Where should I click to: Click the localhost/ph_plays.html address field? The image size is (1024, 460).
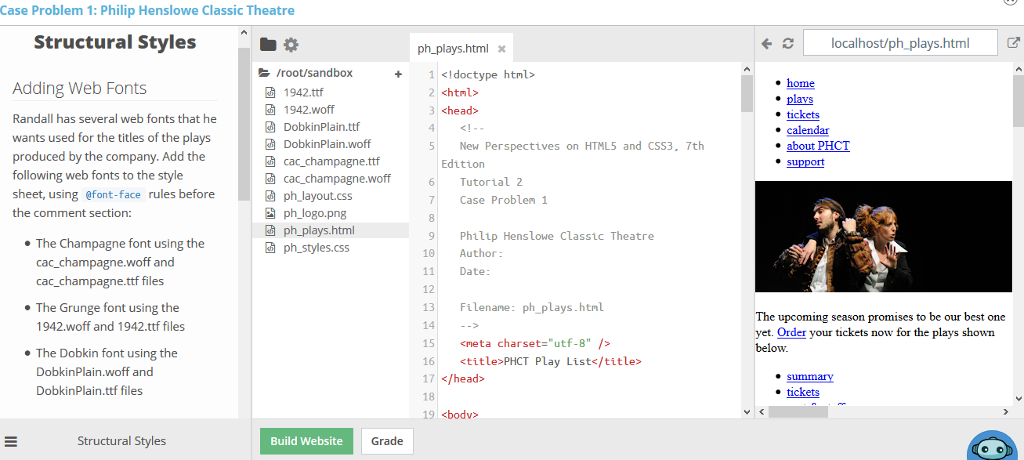pyautogui.click(x=900, y=44)
